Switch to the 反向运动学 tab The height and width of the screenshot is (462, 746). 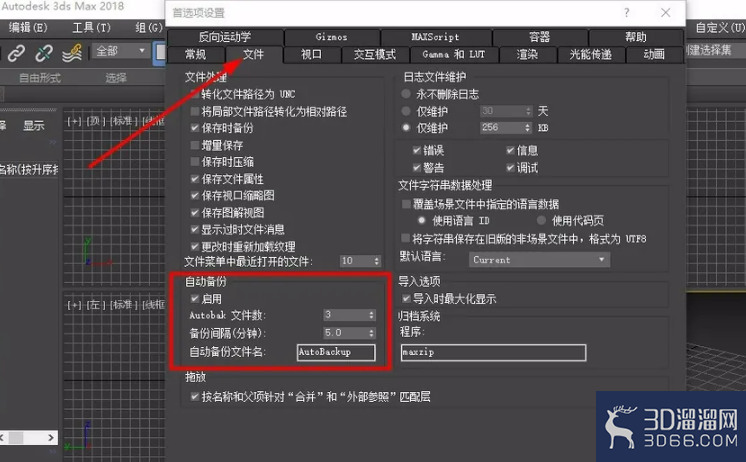[x=225, y=37]
